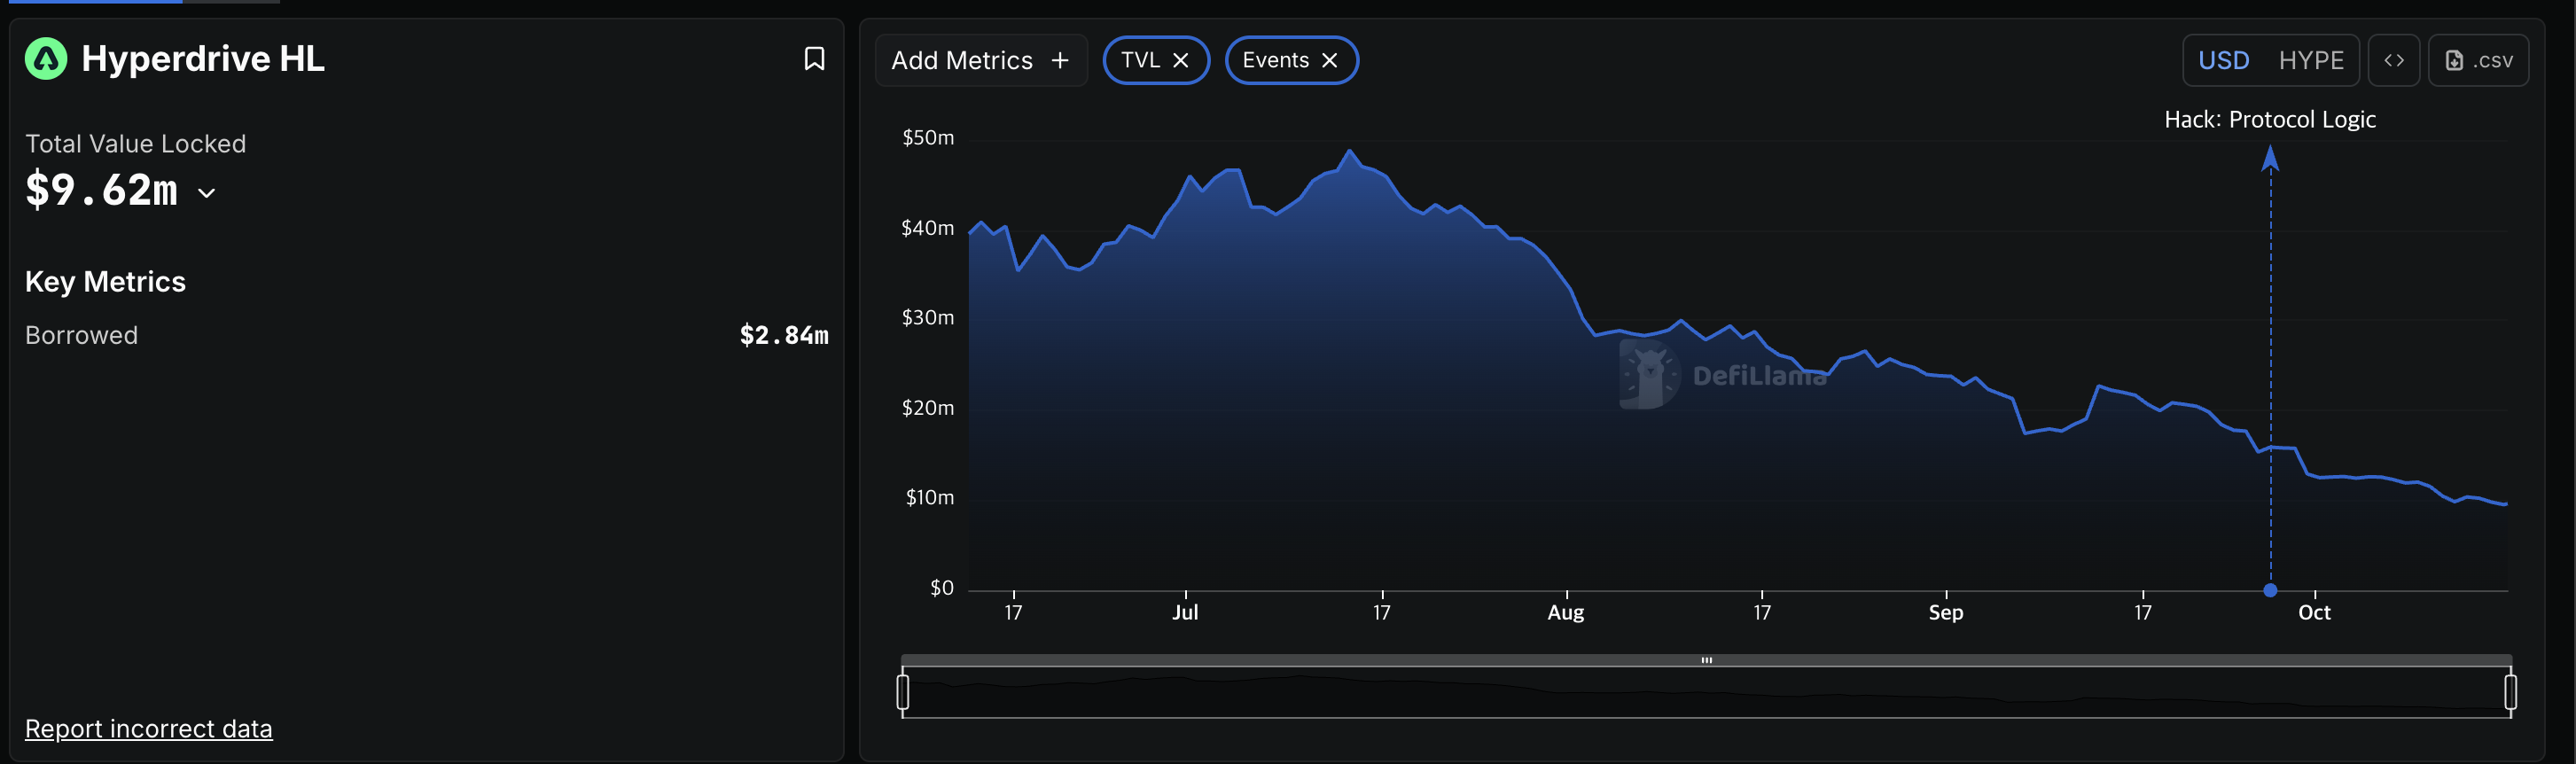This screenshot has height=764, width=2576.
Task: Click the Oct x-axis label
Action: tap(2314, 612)
